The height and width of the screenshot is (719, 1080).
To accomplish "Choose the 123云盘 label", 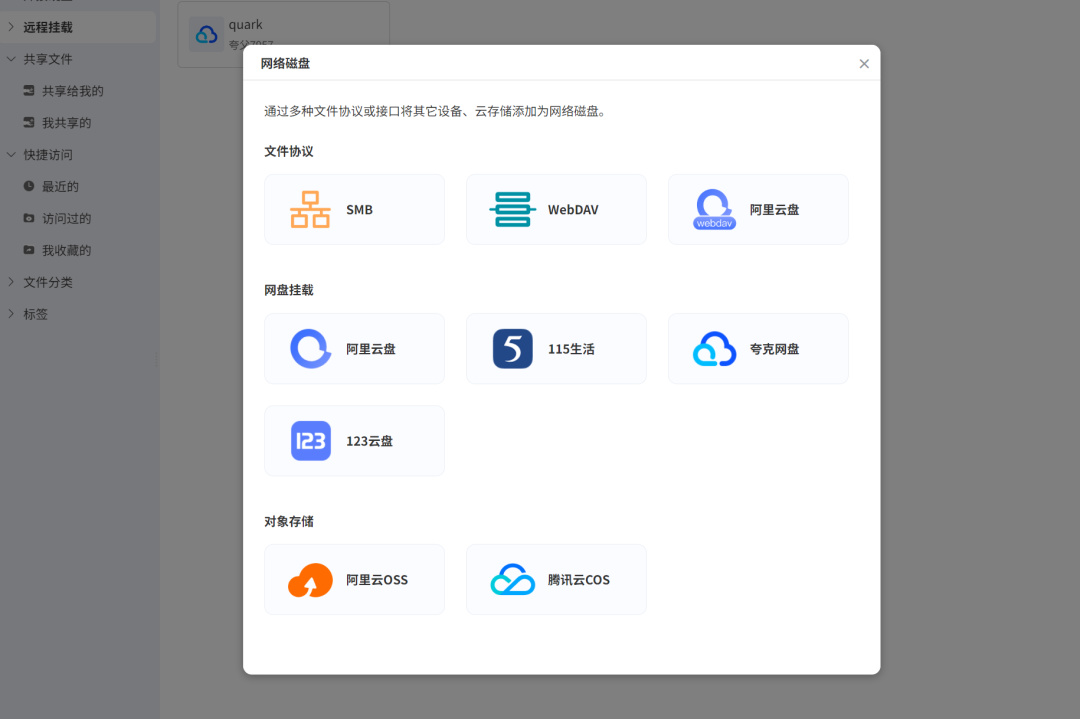I will pyautogui.click(x=369, y=441).
